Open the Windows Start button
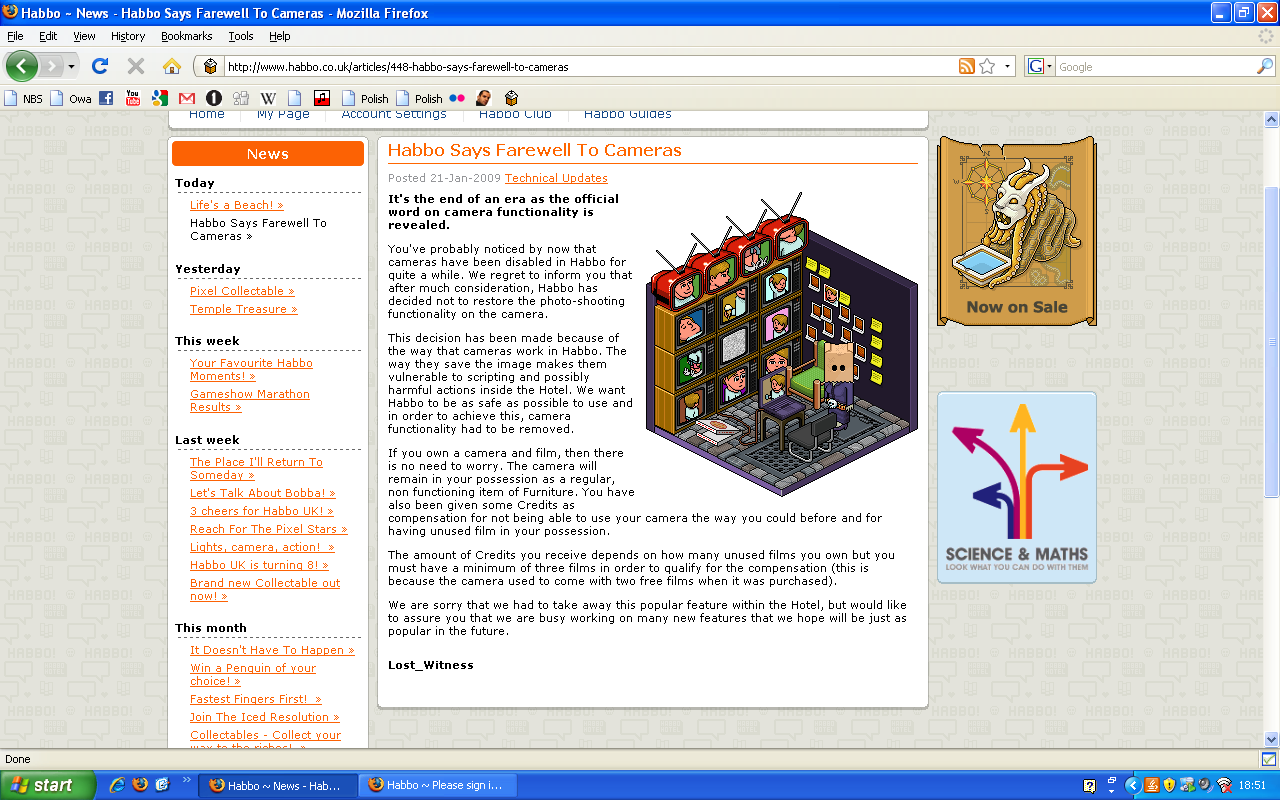1280x800 pixels. pos(48,785)
